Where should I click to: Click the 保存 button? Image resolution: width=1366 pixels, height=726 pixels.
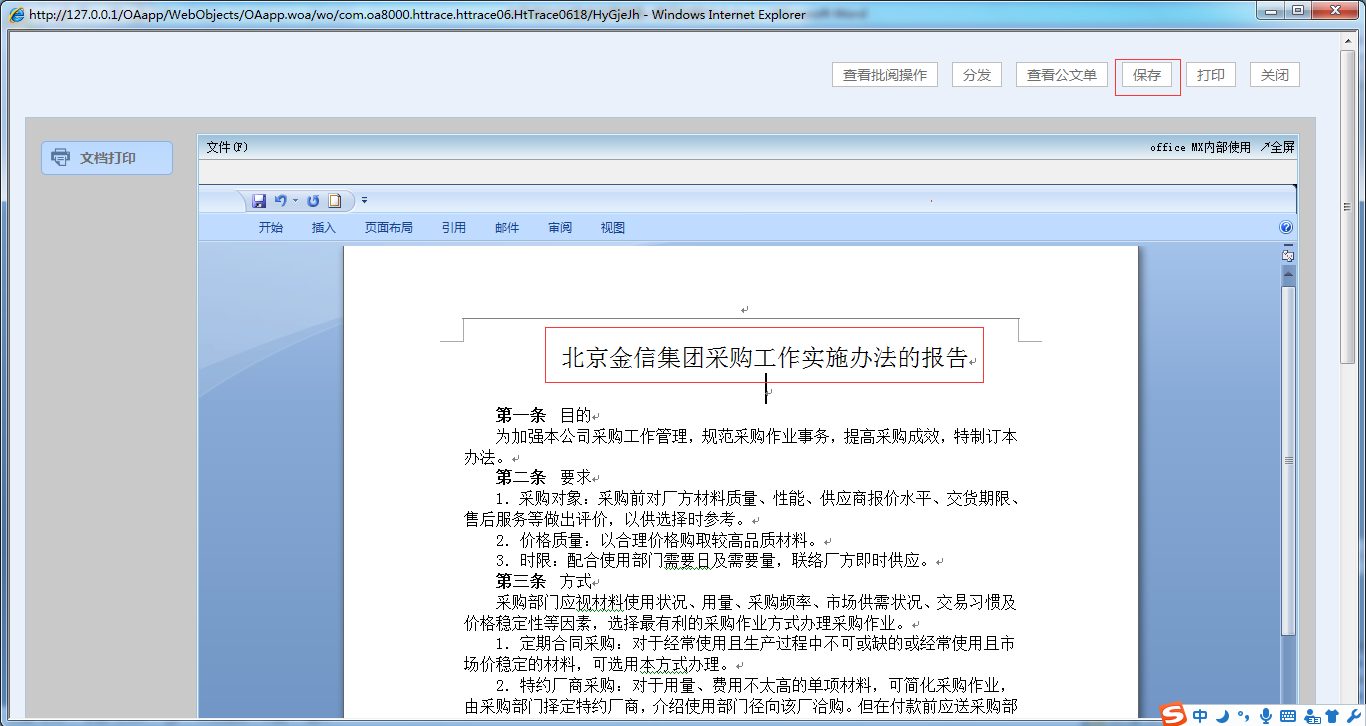point(1146,74)
